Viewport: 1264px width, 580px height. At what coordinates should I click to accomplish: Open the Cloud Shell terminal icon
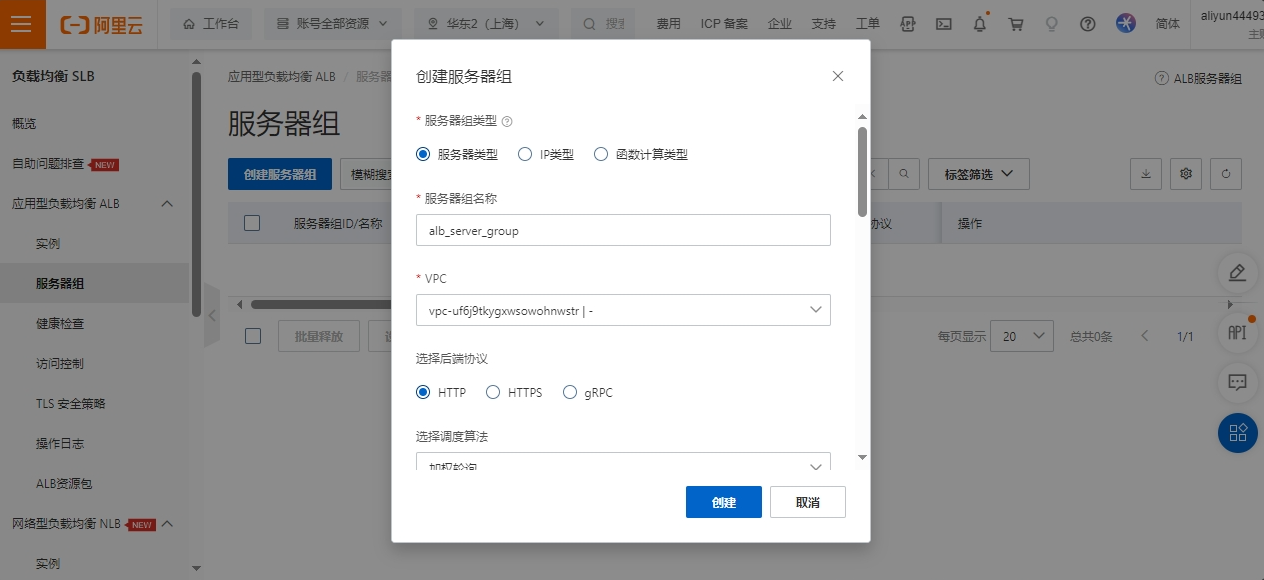(x=943, y=24)
